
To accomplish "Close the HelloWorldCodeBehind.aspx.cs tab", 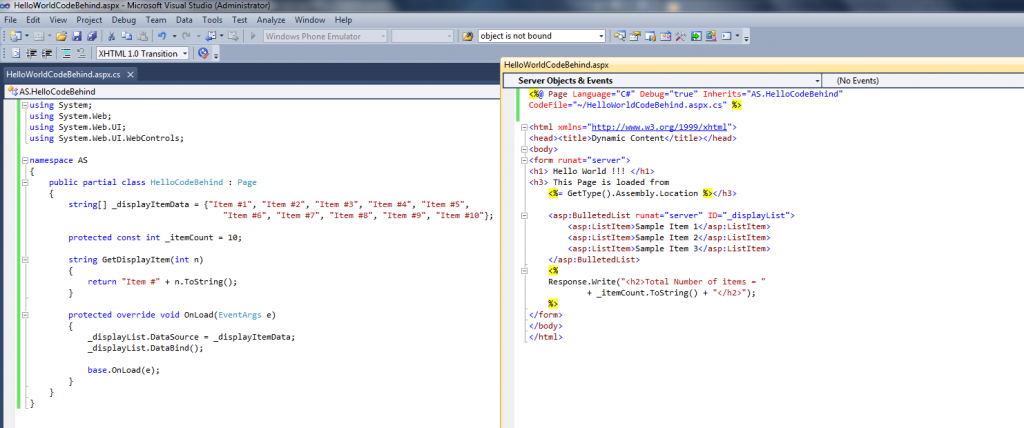I will (x=131, y=74).
